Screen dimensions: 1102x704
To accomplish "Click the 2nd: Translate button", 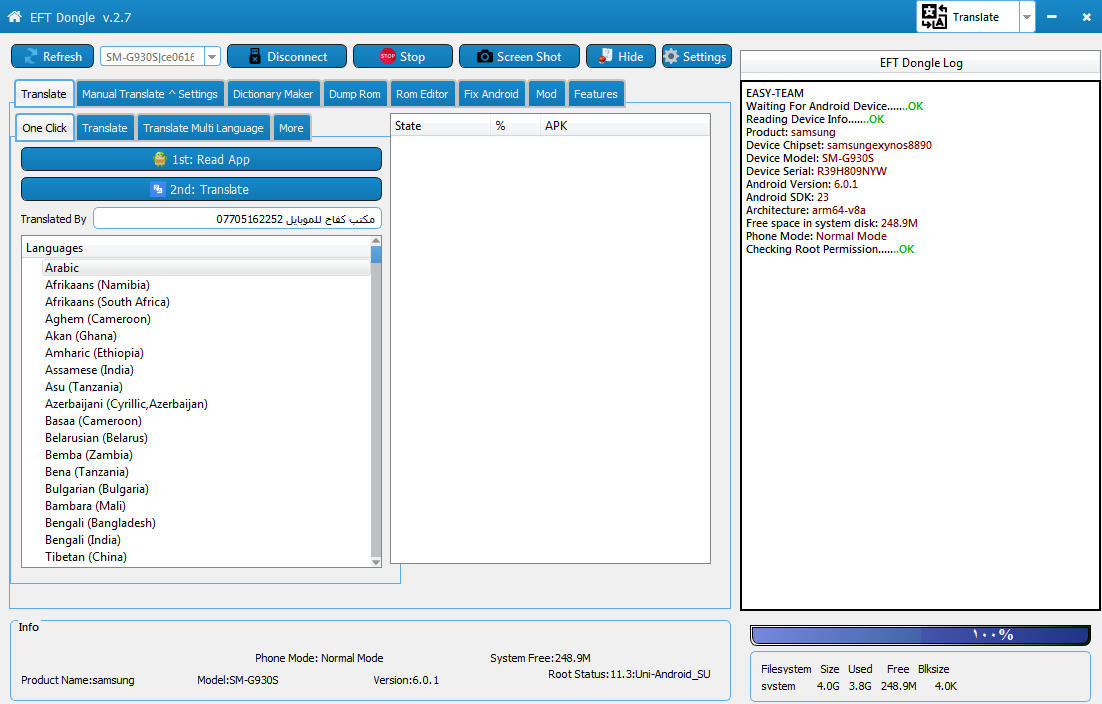I will pyautogui.click(x=202, y=190).
